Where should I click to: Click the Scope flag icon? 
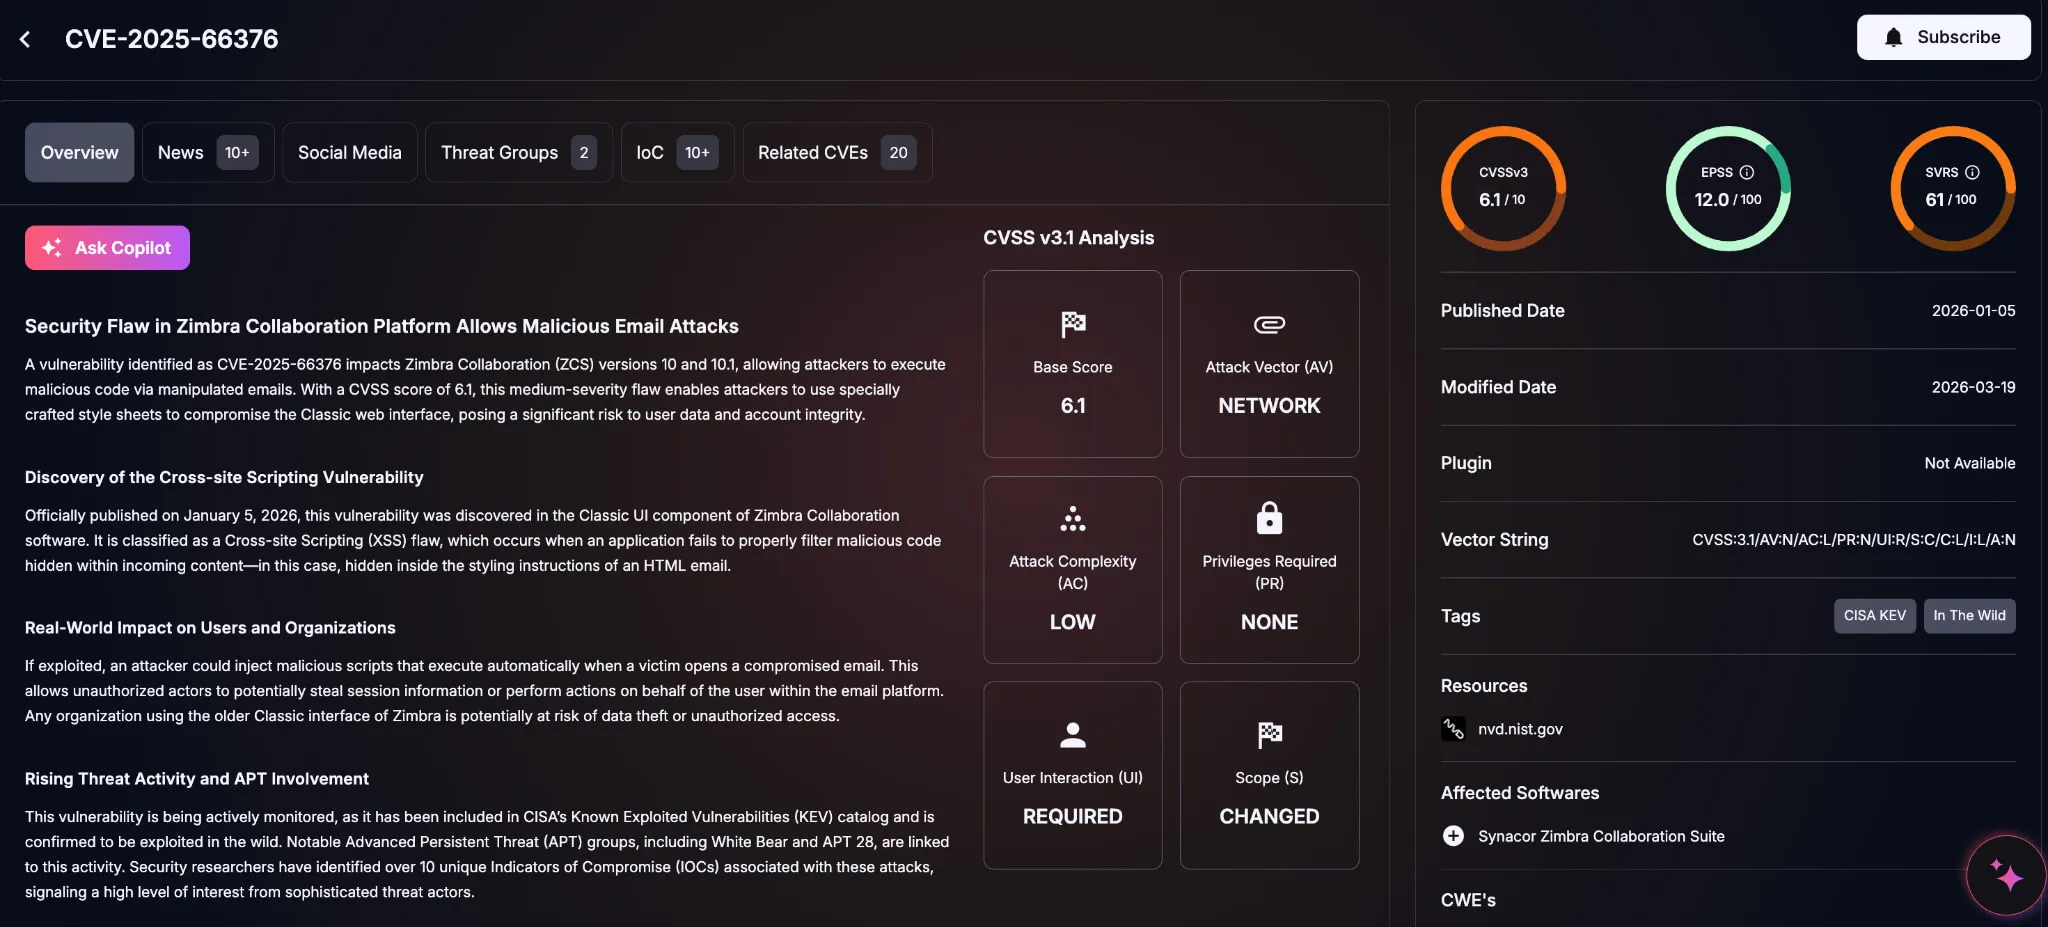point(1269,735)
